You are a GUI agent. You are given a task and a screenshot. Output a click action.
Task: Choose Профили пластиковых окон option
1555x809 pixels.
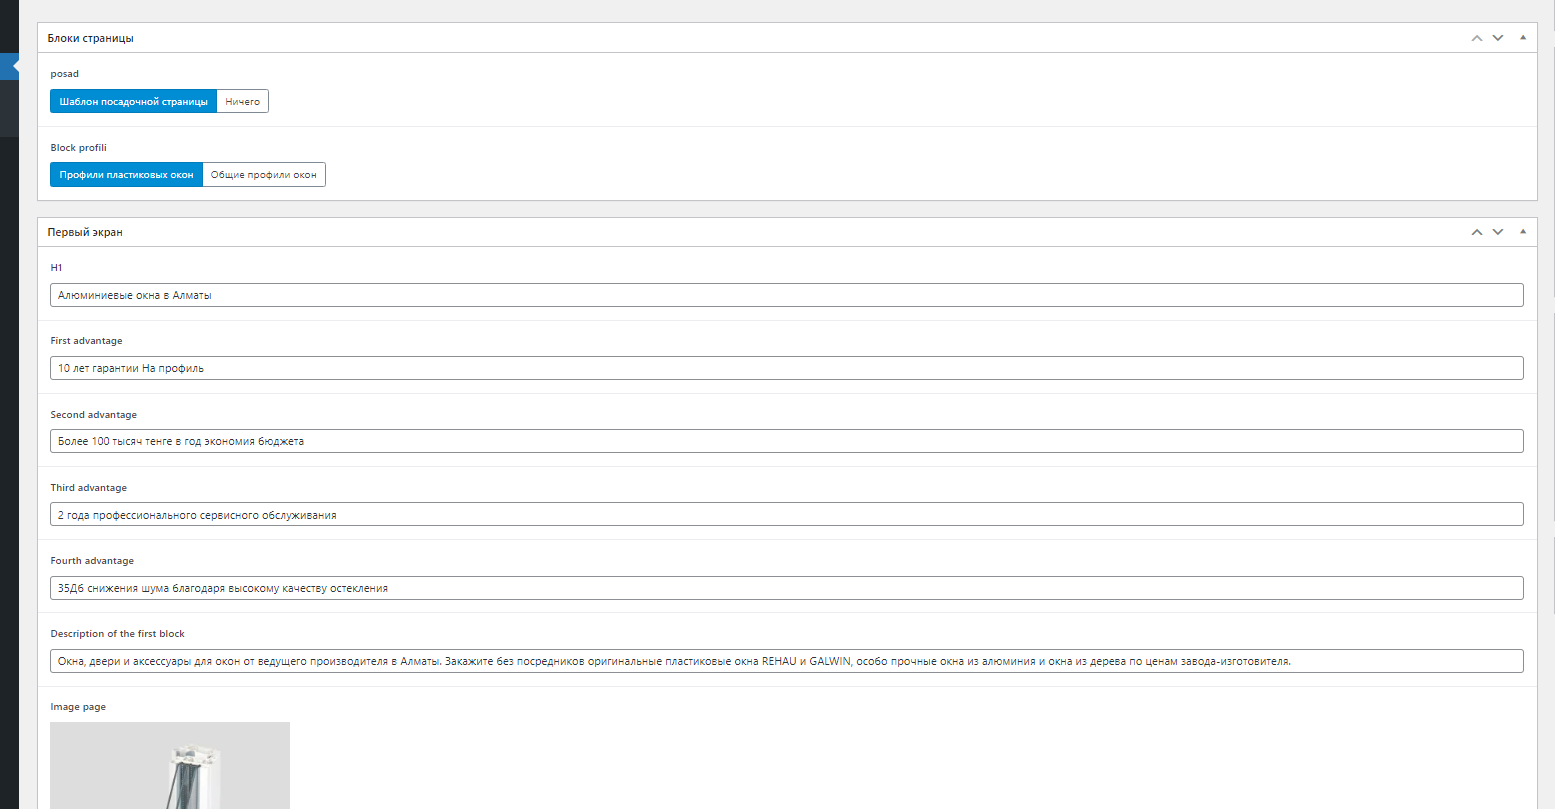tap(127, 175)
